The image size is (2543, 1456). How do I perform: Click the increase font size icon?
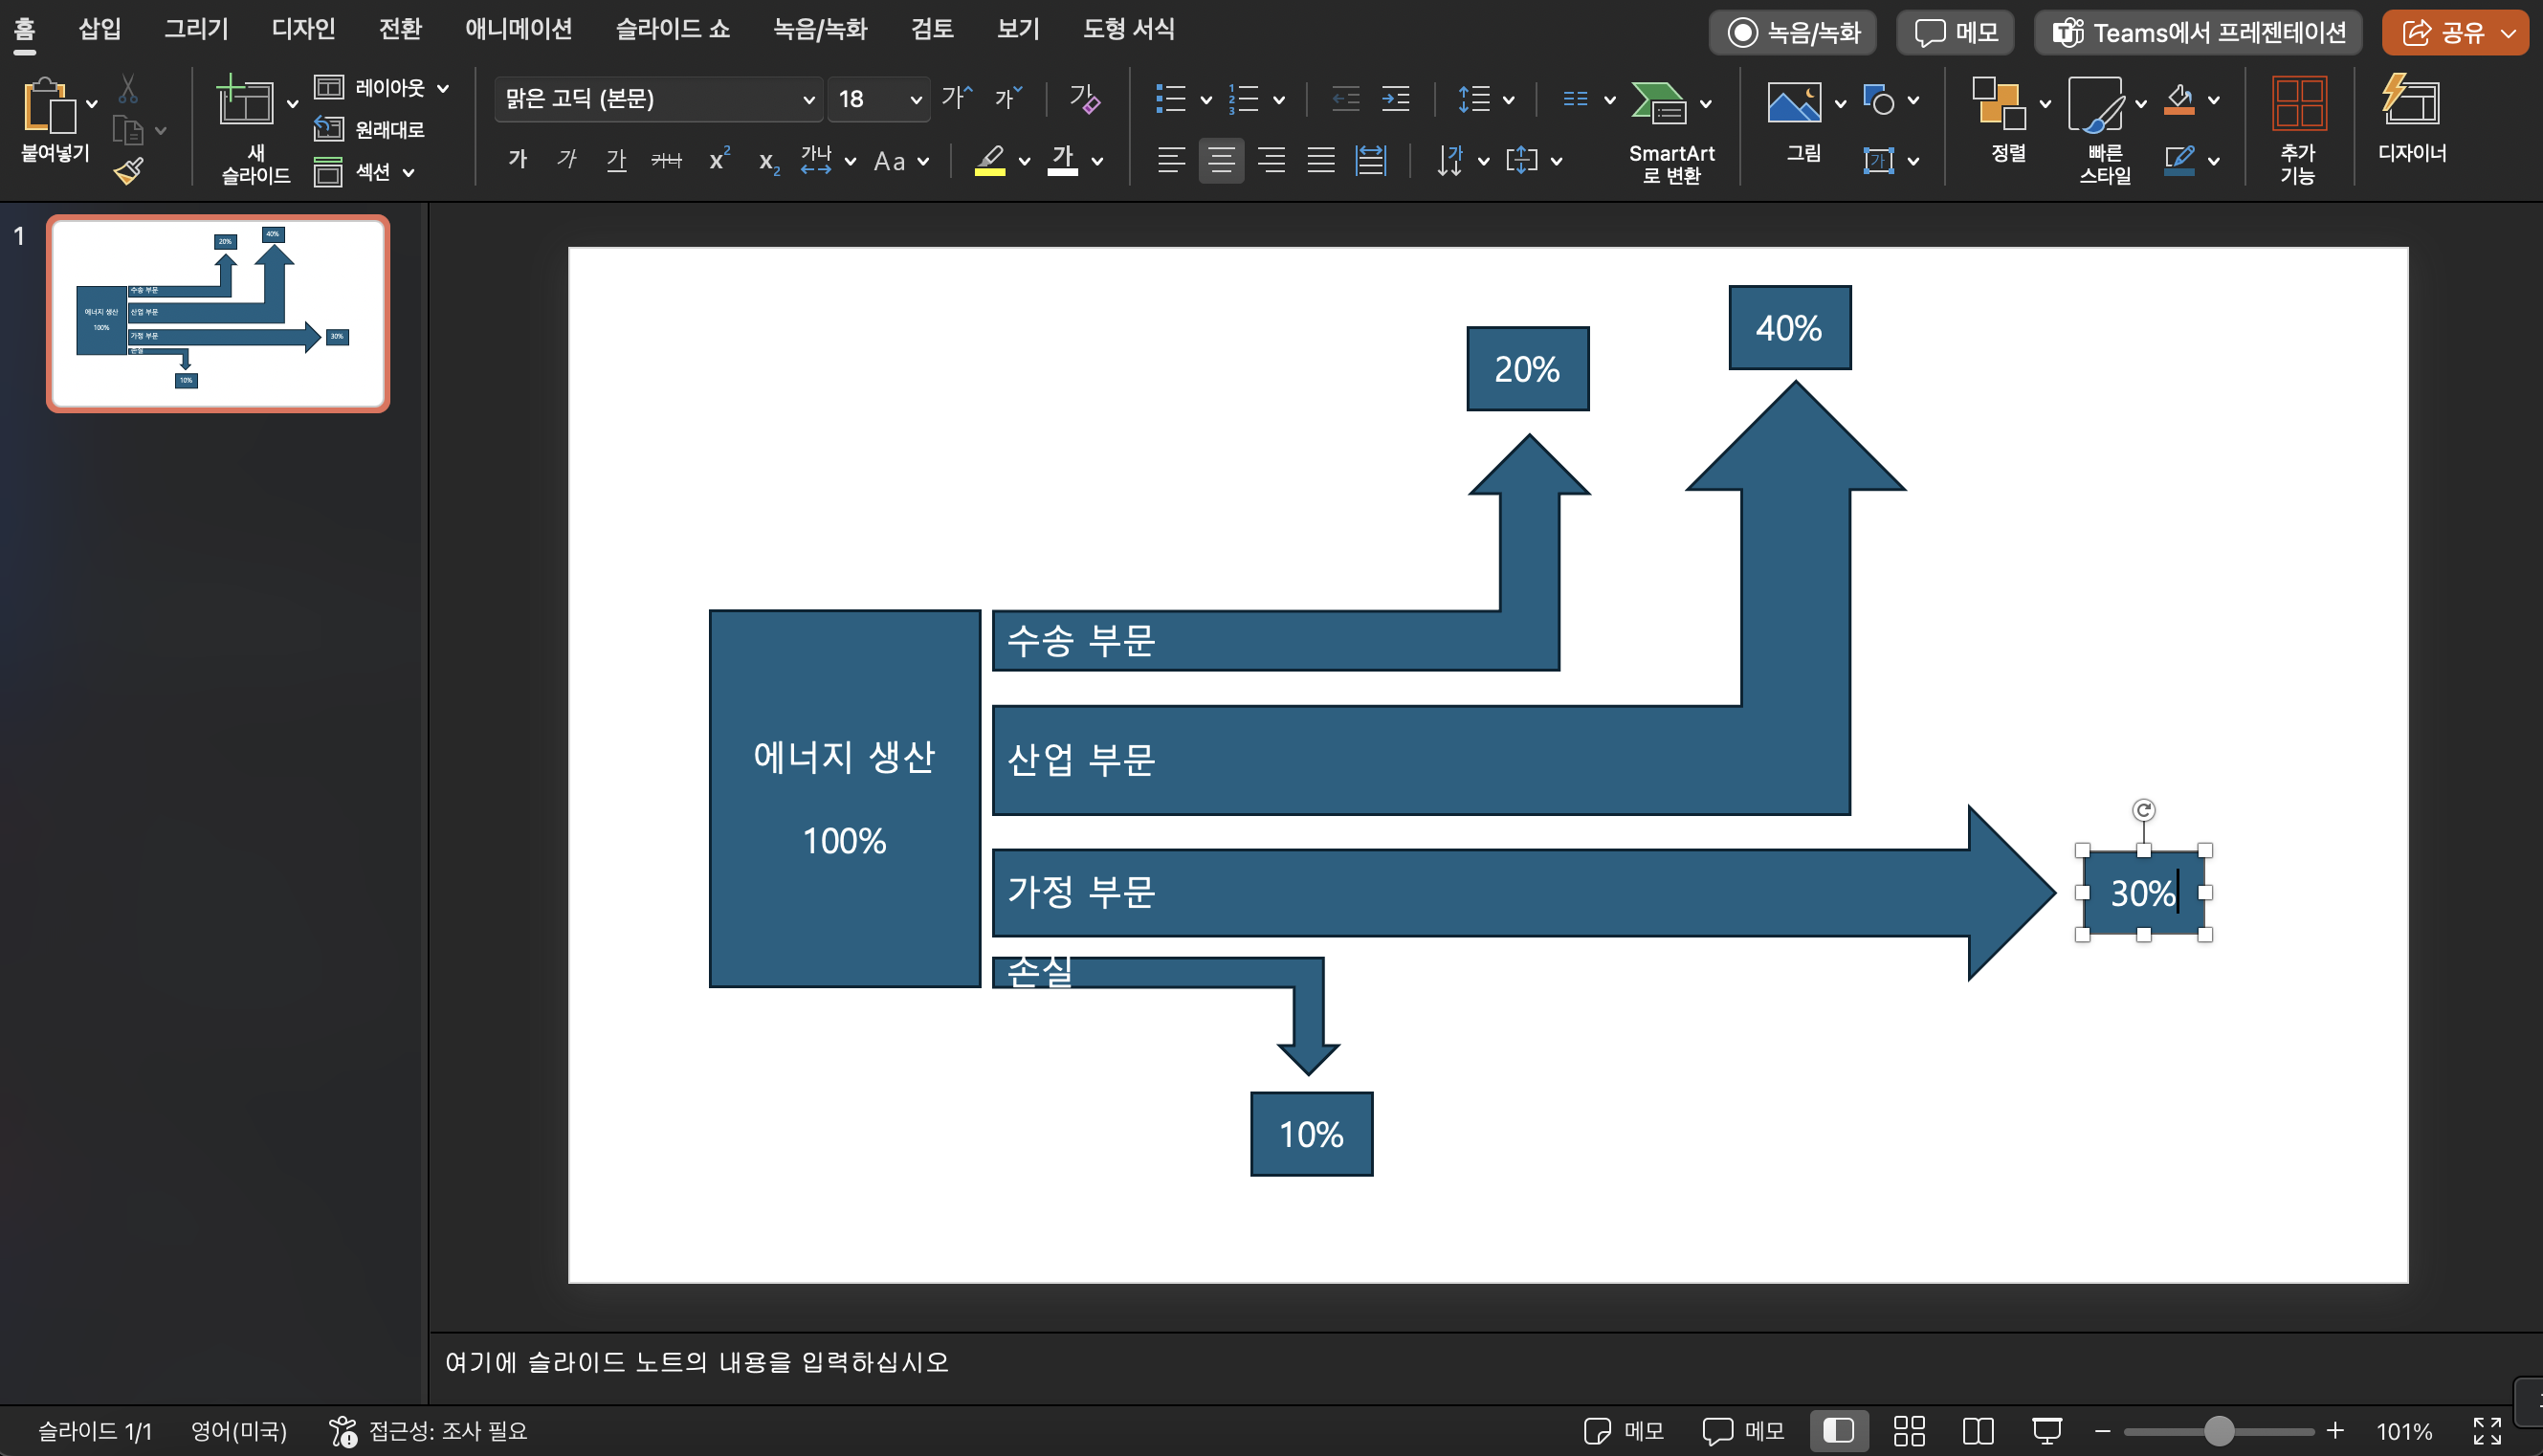[957, 98]
